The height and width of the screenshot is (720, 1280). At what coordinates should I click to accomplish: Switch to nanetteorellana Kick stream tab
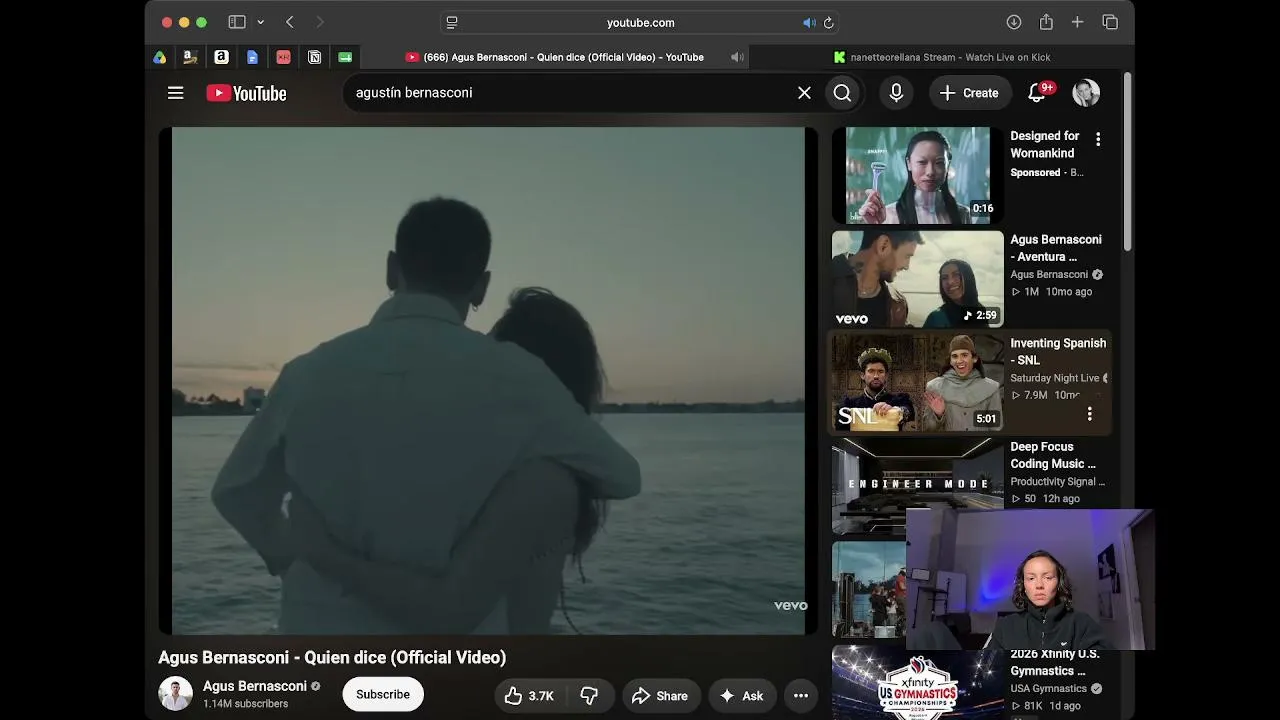pos(941,57)
